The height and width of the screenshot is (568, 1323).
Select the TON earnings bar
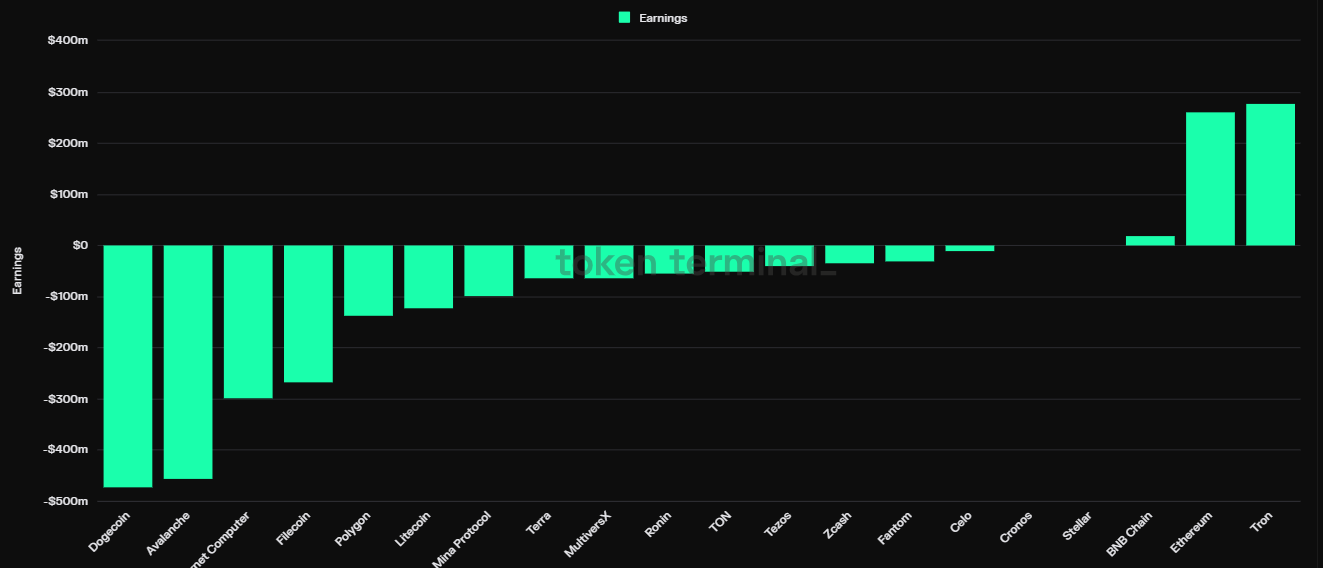pos(729,258)
